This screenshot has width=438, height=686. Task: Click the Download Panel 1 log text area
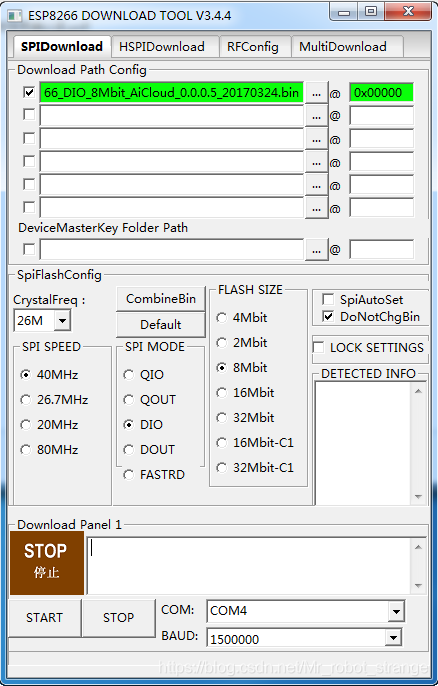[249, 565]
